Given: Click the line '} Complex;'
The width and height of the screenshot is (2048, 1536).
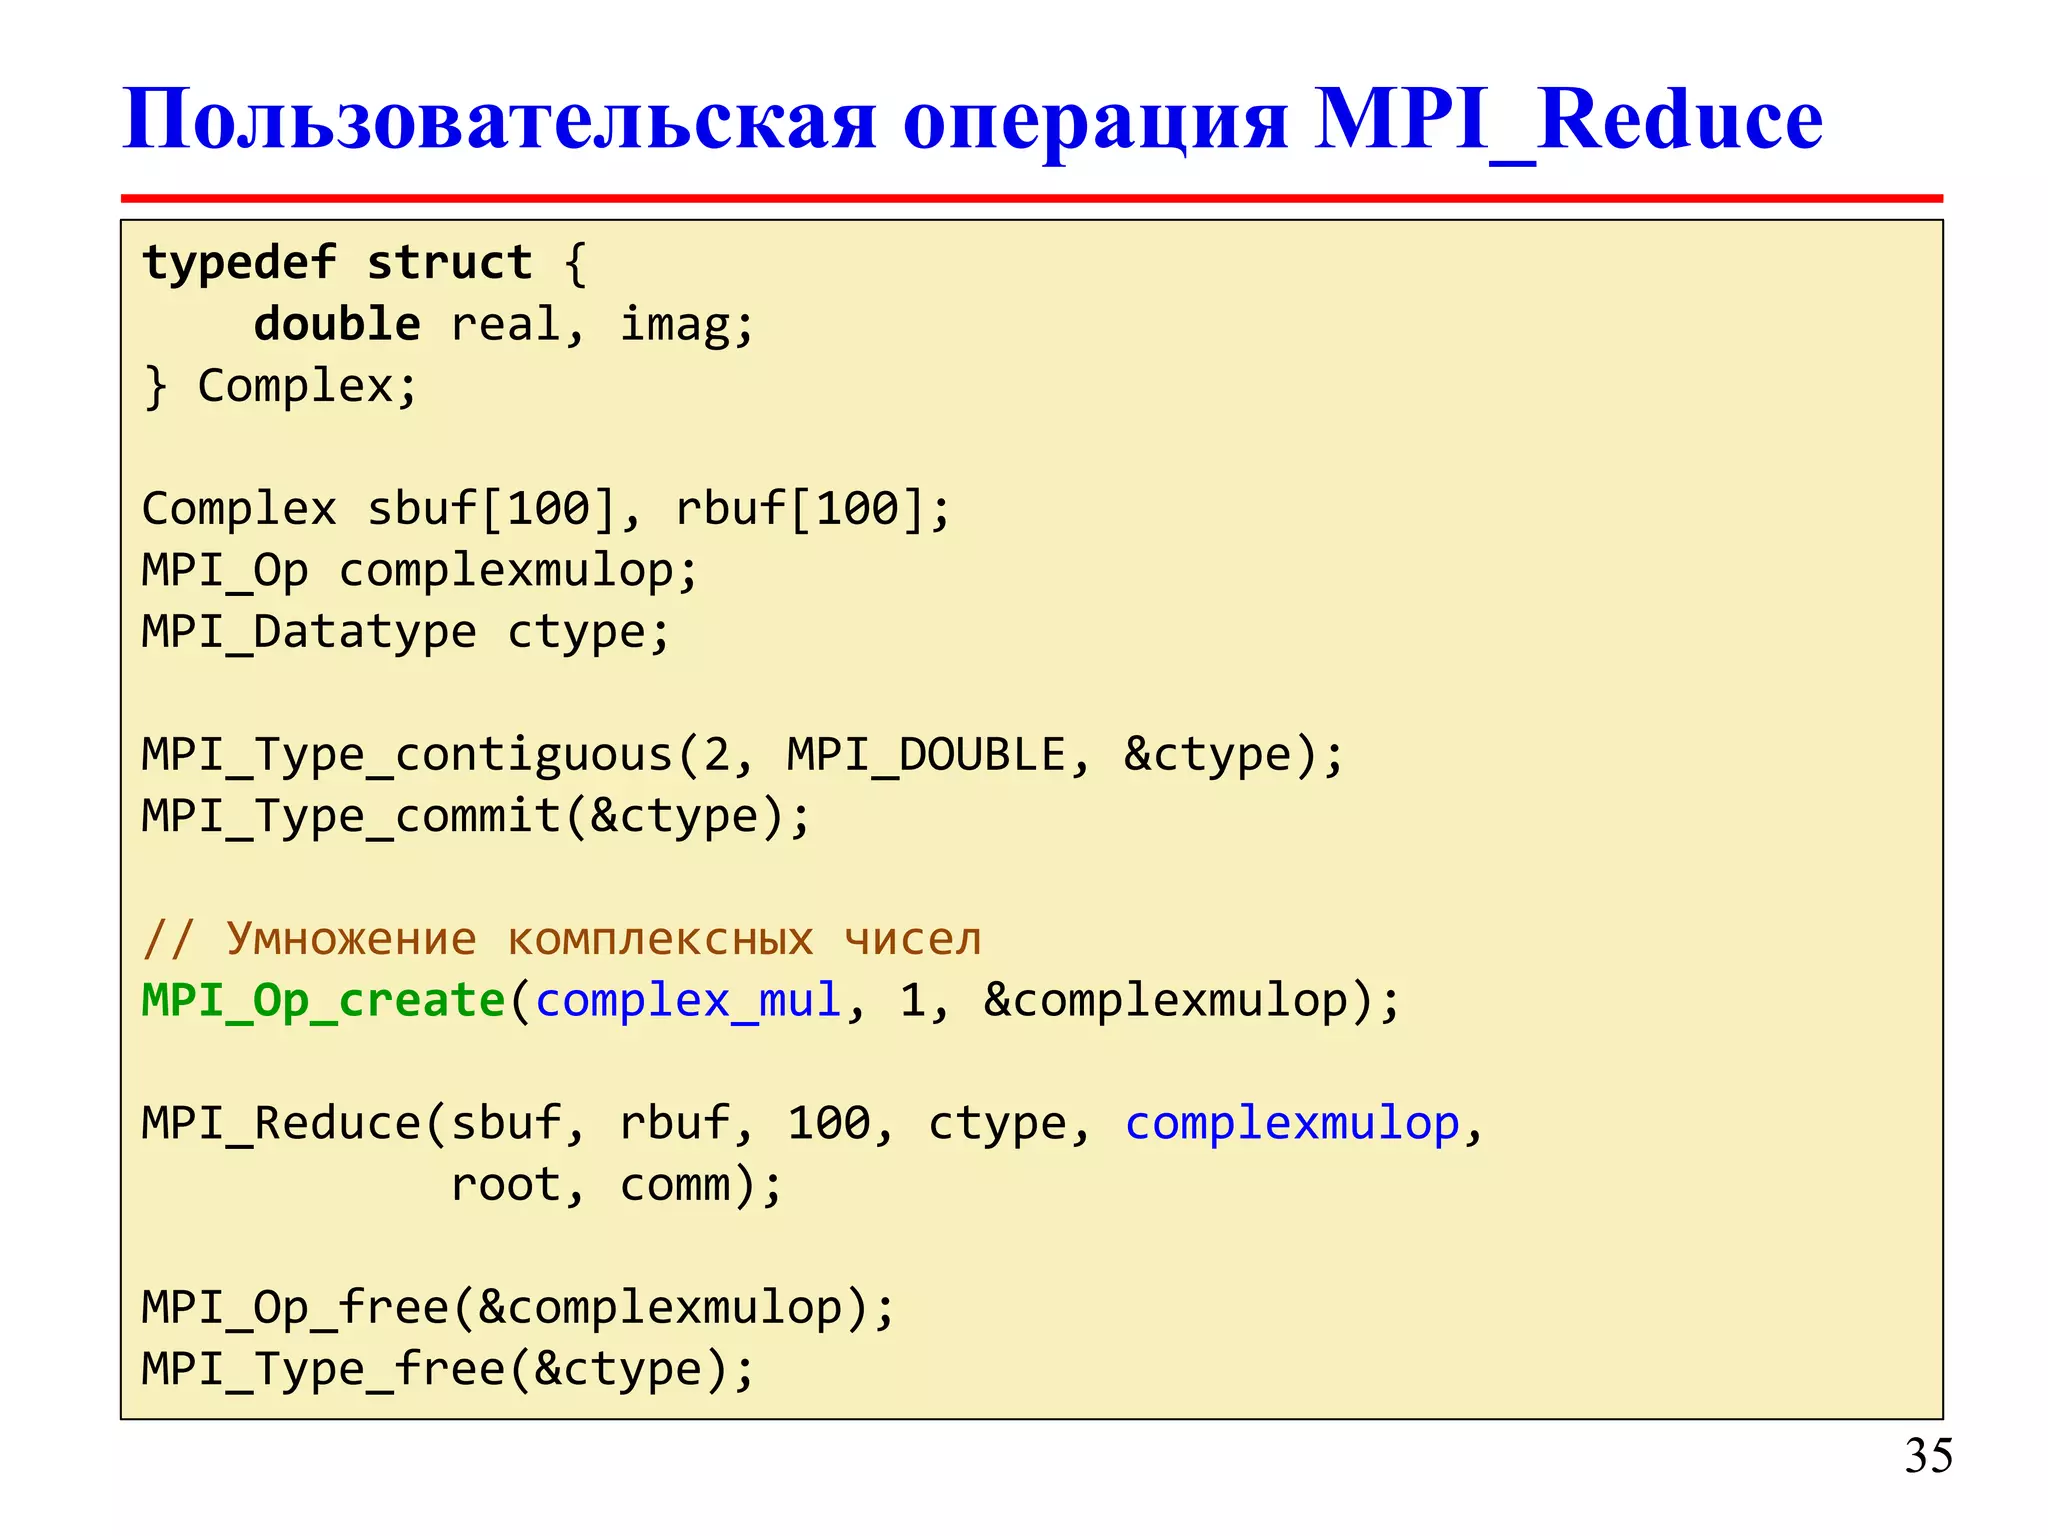Looking at the screenshot, I should [x=280, y=387].
